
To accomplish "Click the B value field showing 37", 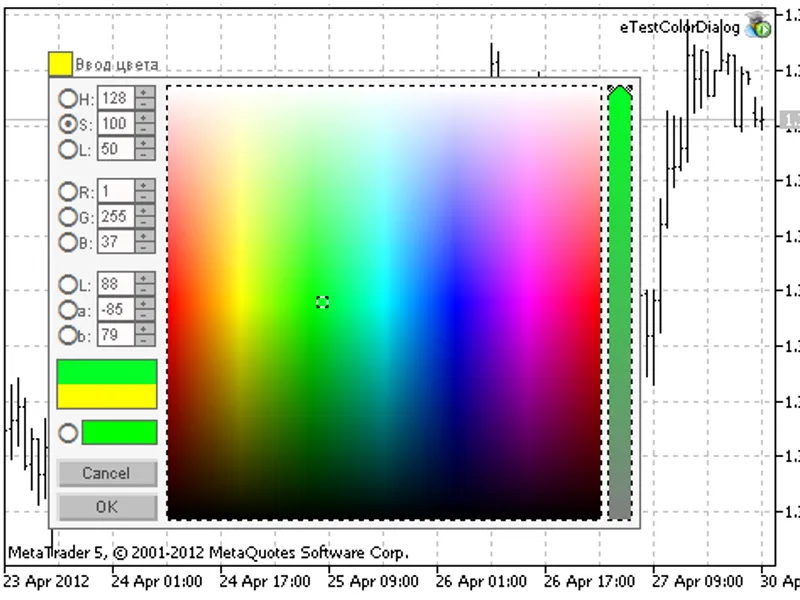I will (x=116, y=242).
